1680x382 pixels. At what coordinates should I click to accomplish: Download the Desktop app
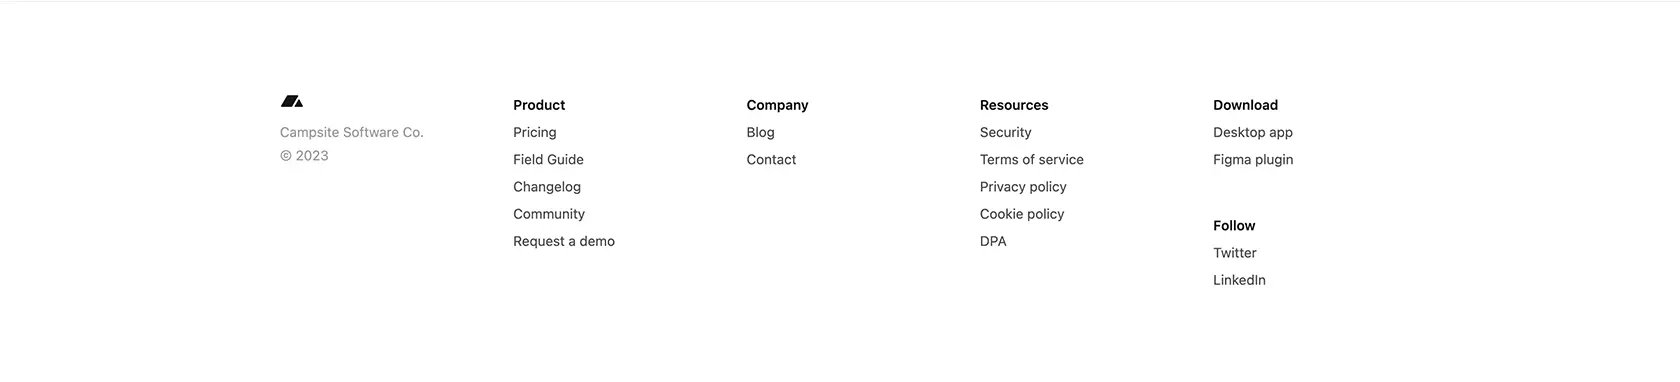click(1253, 132)
